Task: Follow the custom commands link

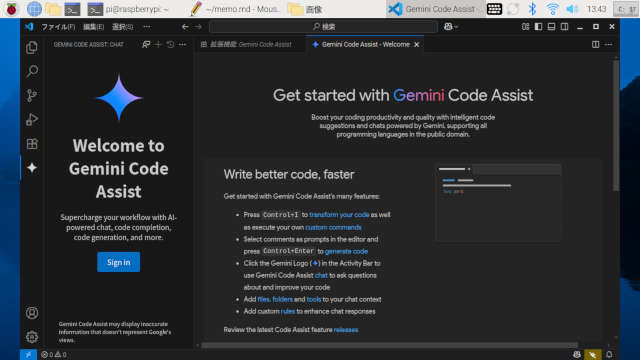Action: pos(333,227)
